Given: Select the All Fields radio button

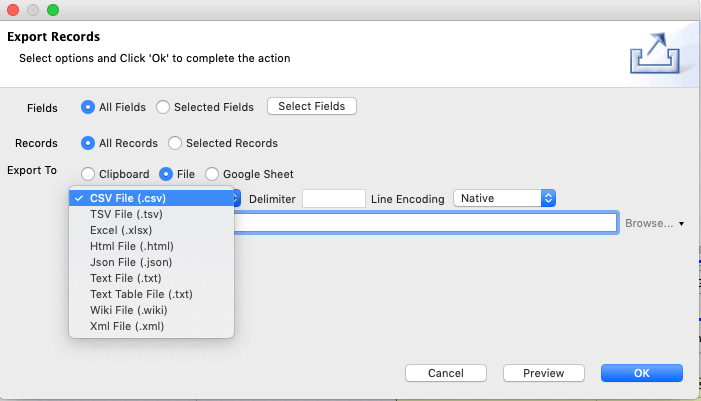Looking at the screenshot, I should [88, 107].
